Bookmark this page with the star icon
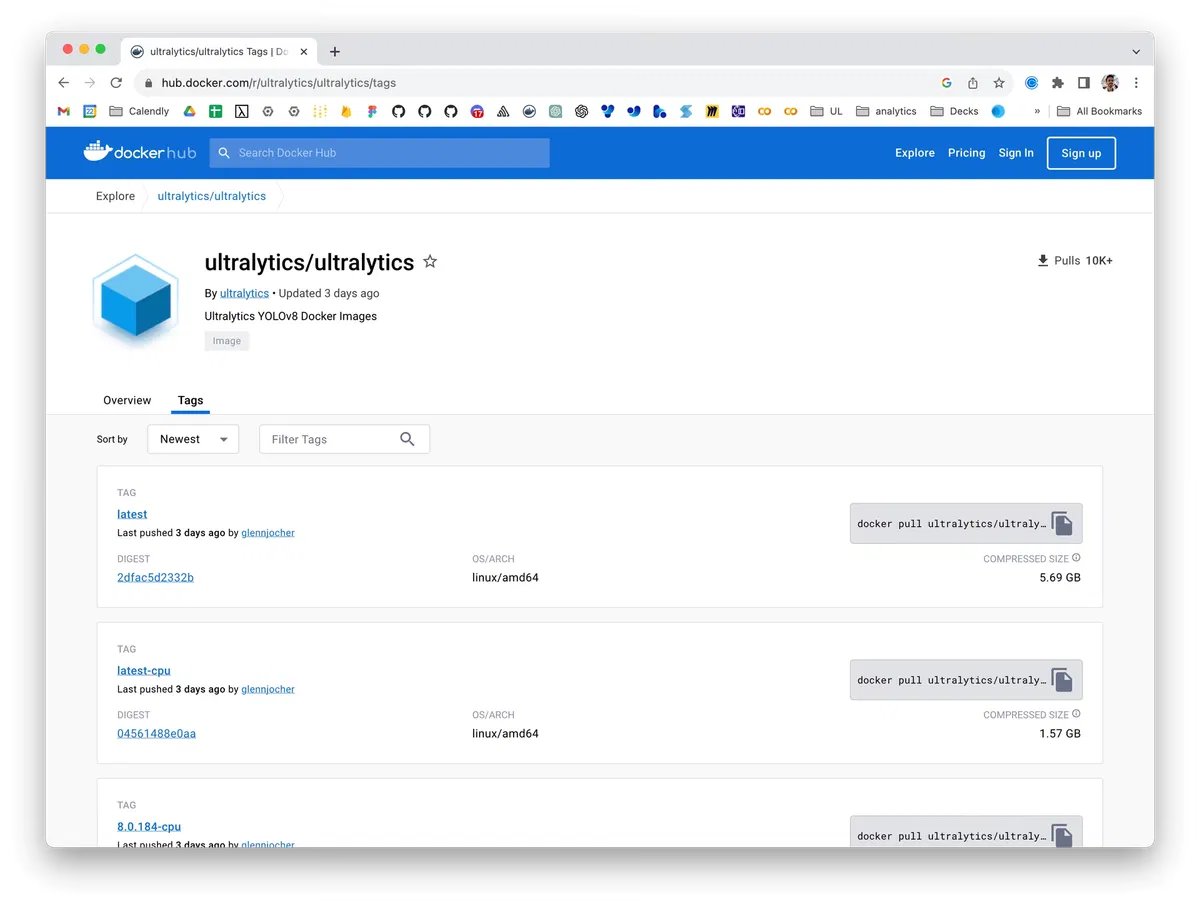This screenshot has height=908, width=1200. 999,83
